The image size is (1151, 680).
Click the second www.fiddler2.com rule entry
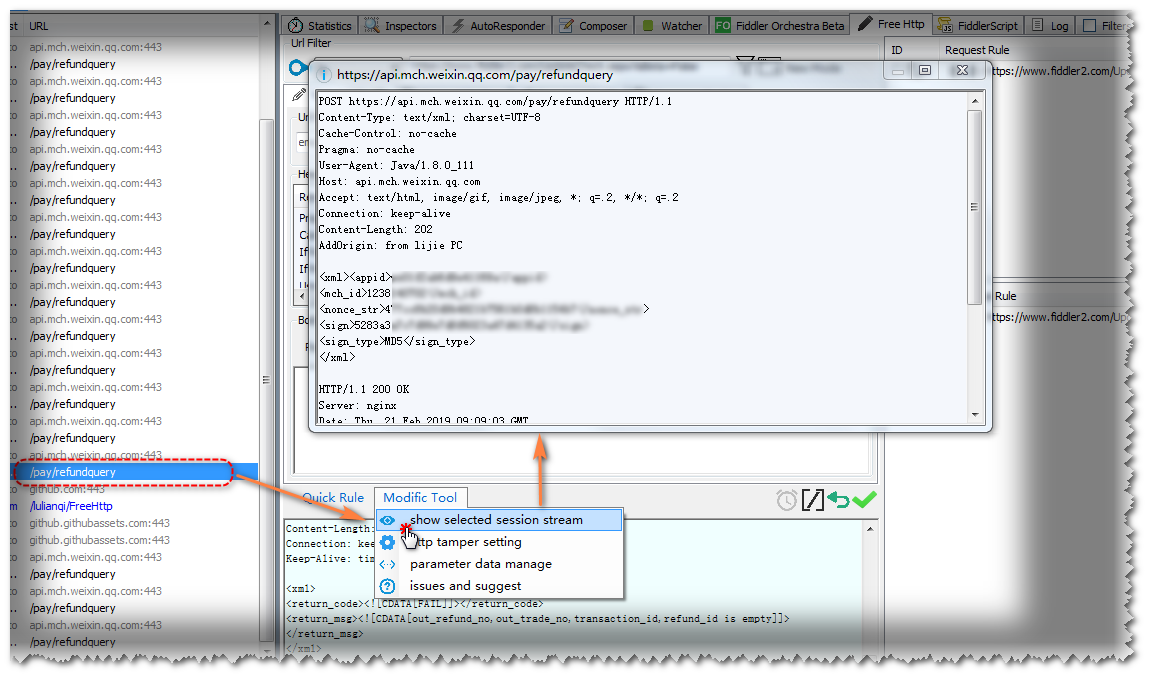click(x=1060, y=317)
